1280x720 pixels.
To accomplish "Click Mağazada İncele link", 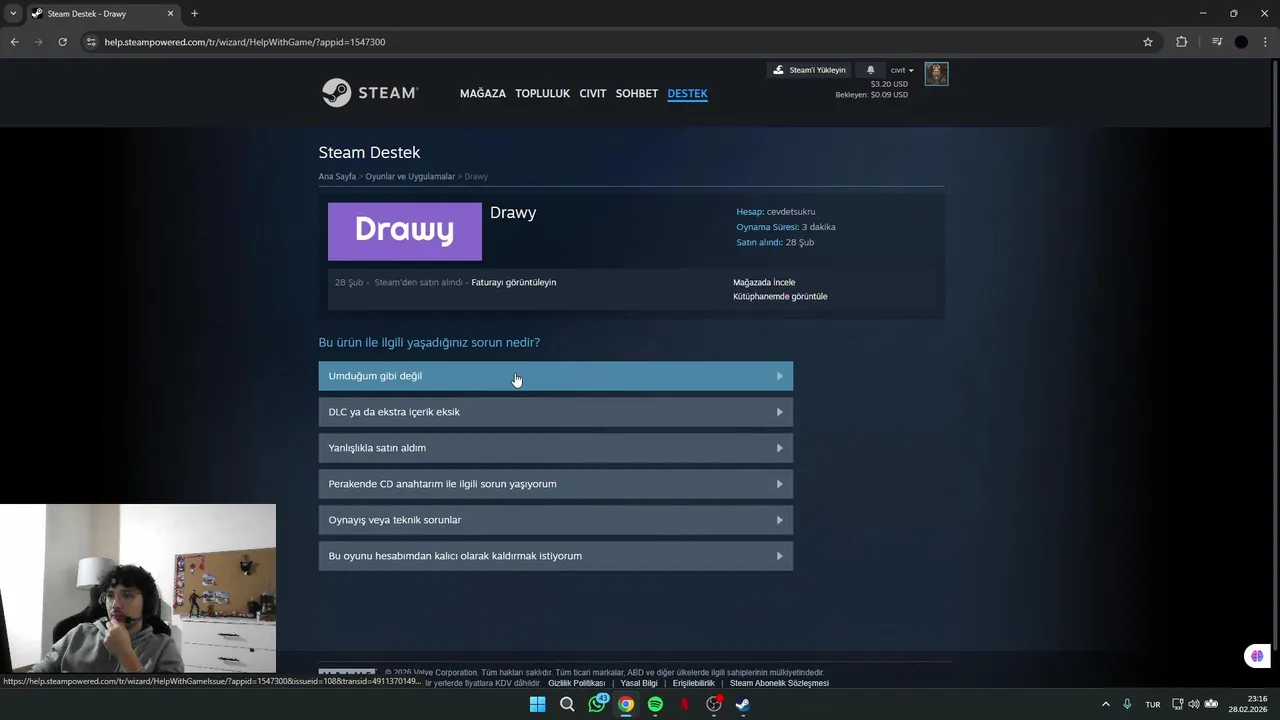I will click(x=764, y=282).
